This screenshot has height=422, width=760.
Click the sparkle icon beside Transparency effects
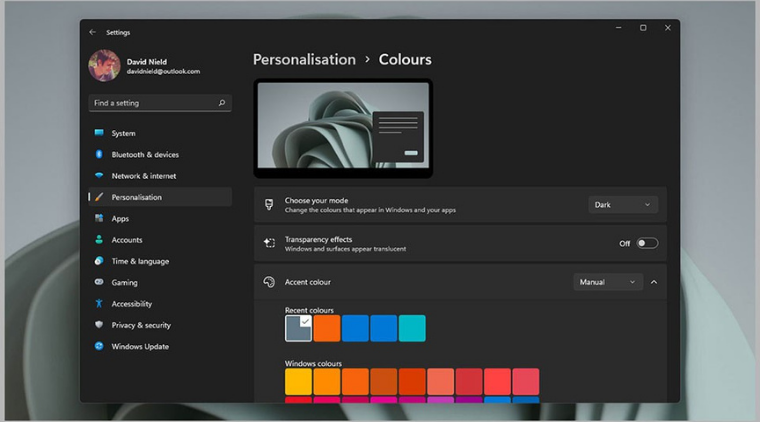tap(269, 243)
